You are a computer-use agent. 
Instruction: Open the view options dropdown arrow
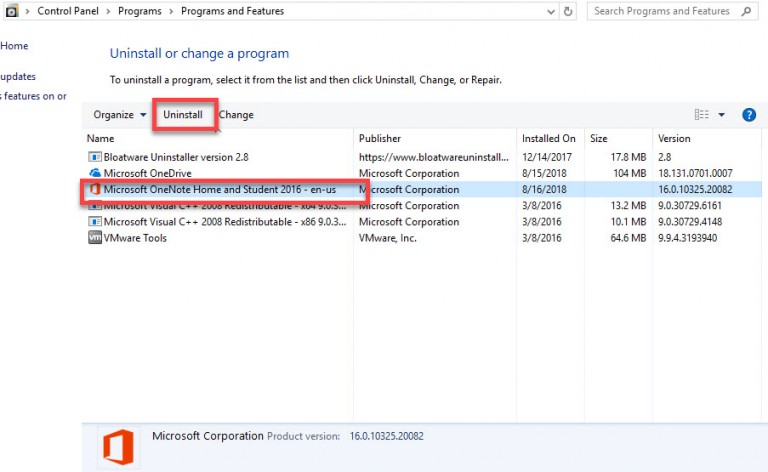tap(721, 115)
